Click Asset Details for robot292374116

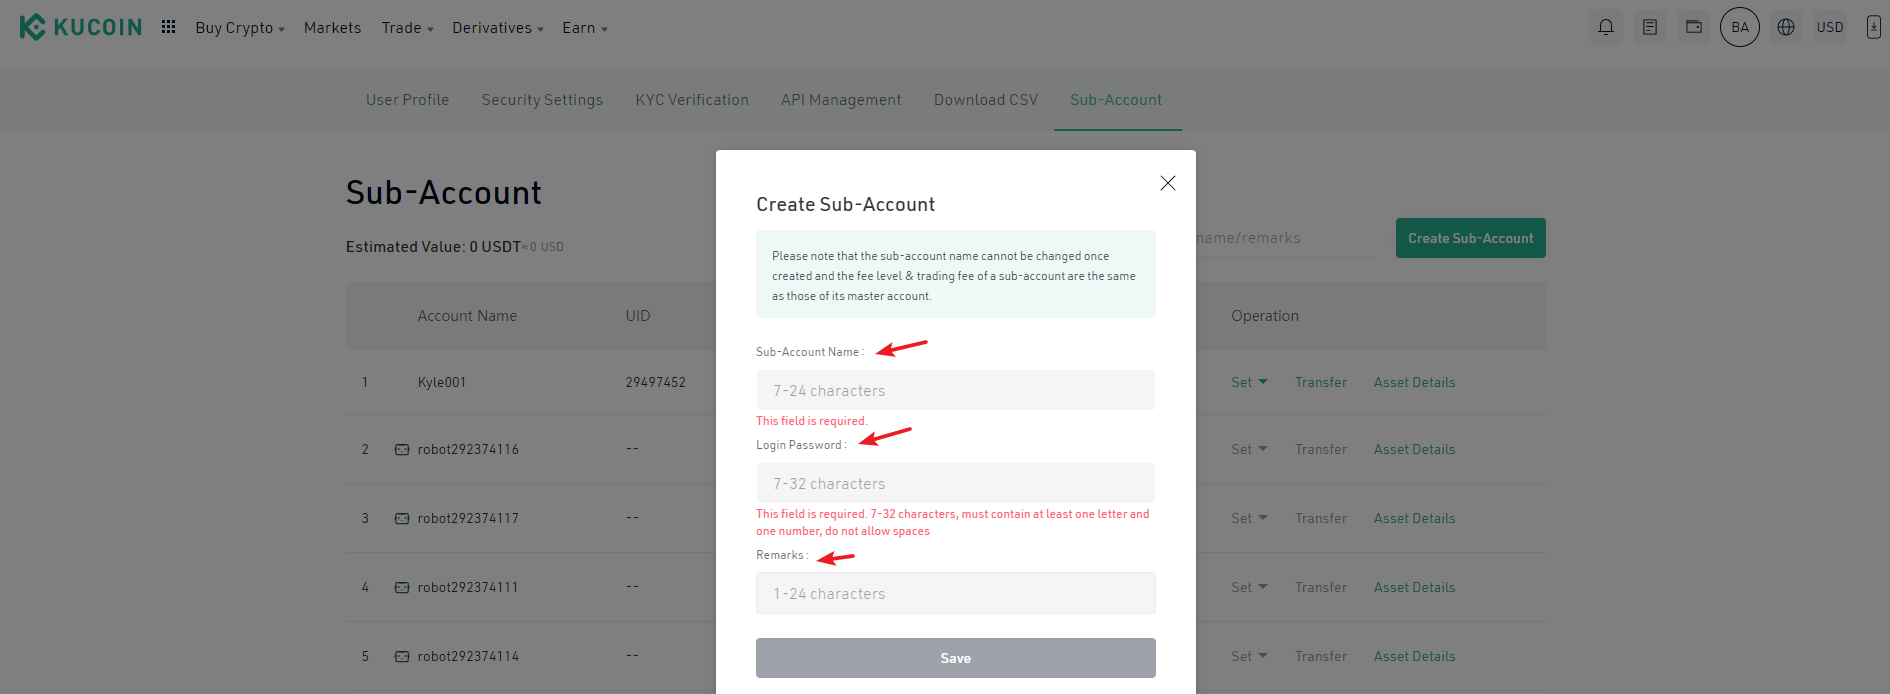(1414, 449)
